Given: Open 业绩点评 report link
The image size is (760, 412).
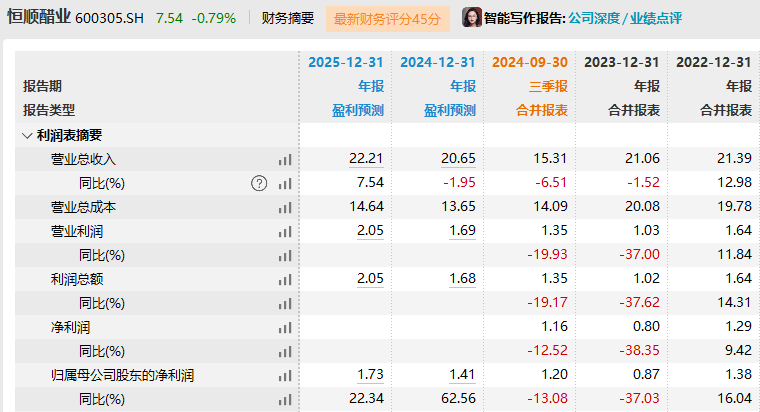Looking at the screenshot, I should 656,18.
